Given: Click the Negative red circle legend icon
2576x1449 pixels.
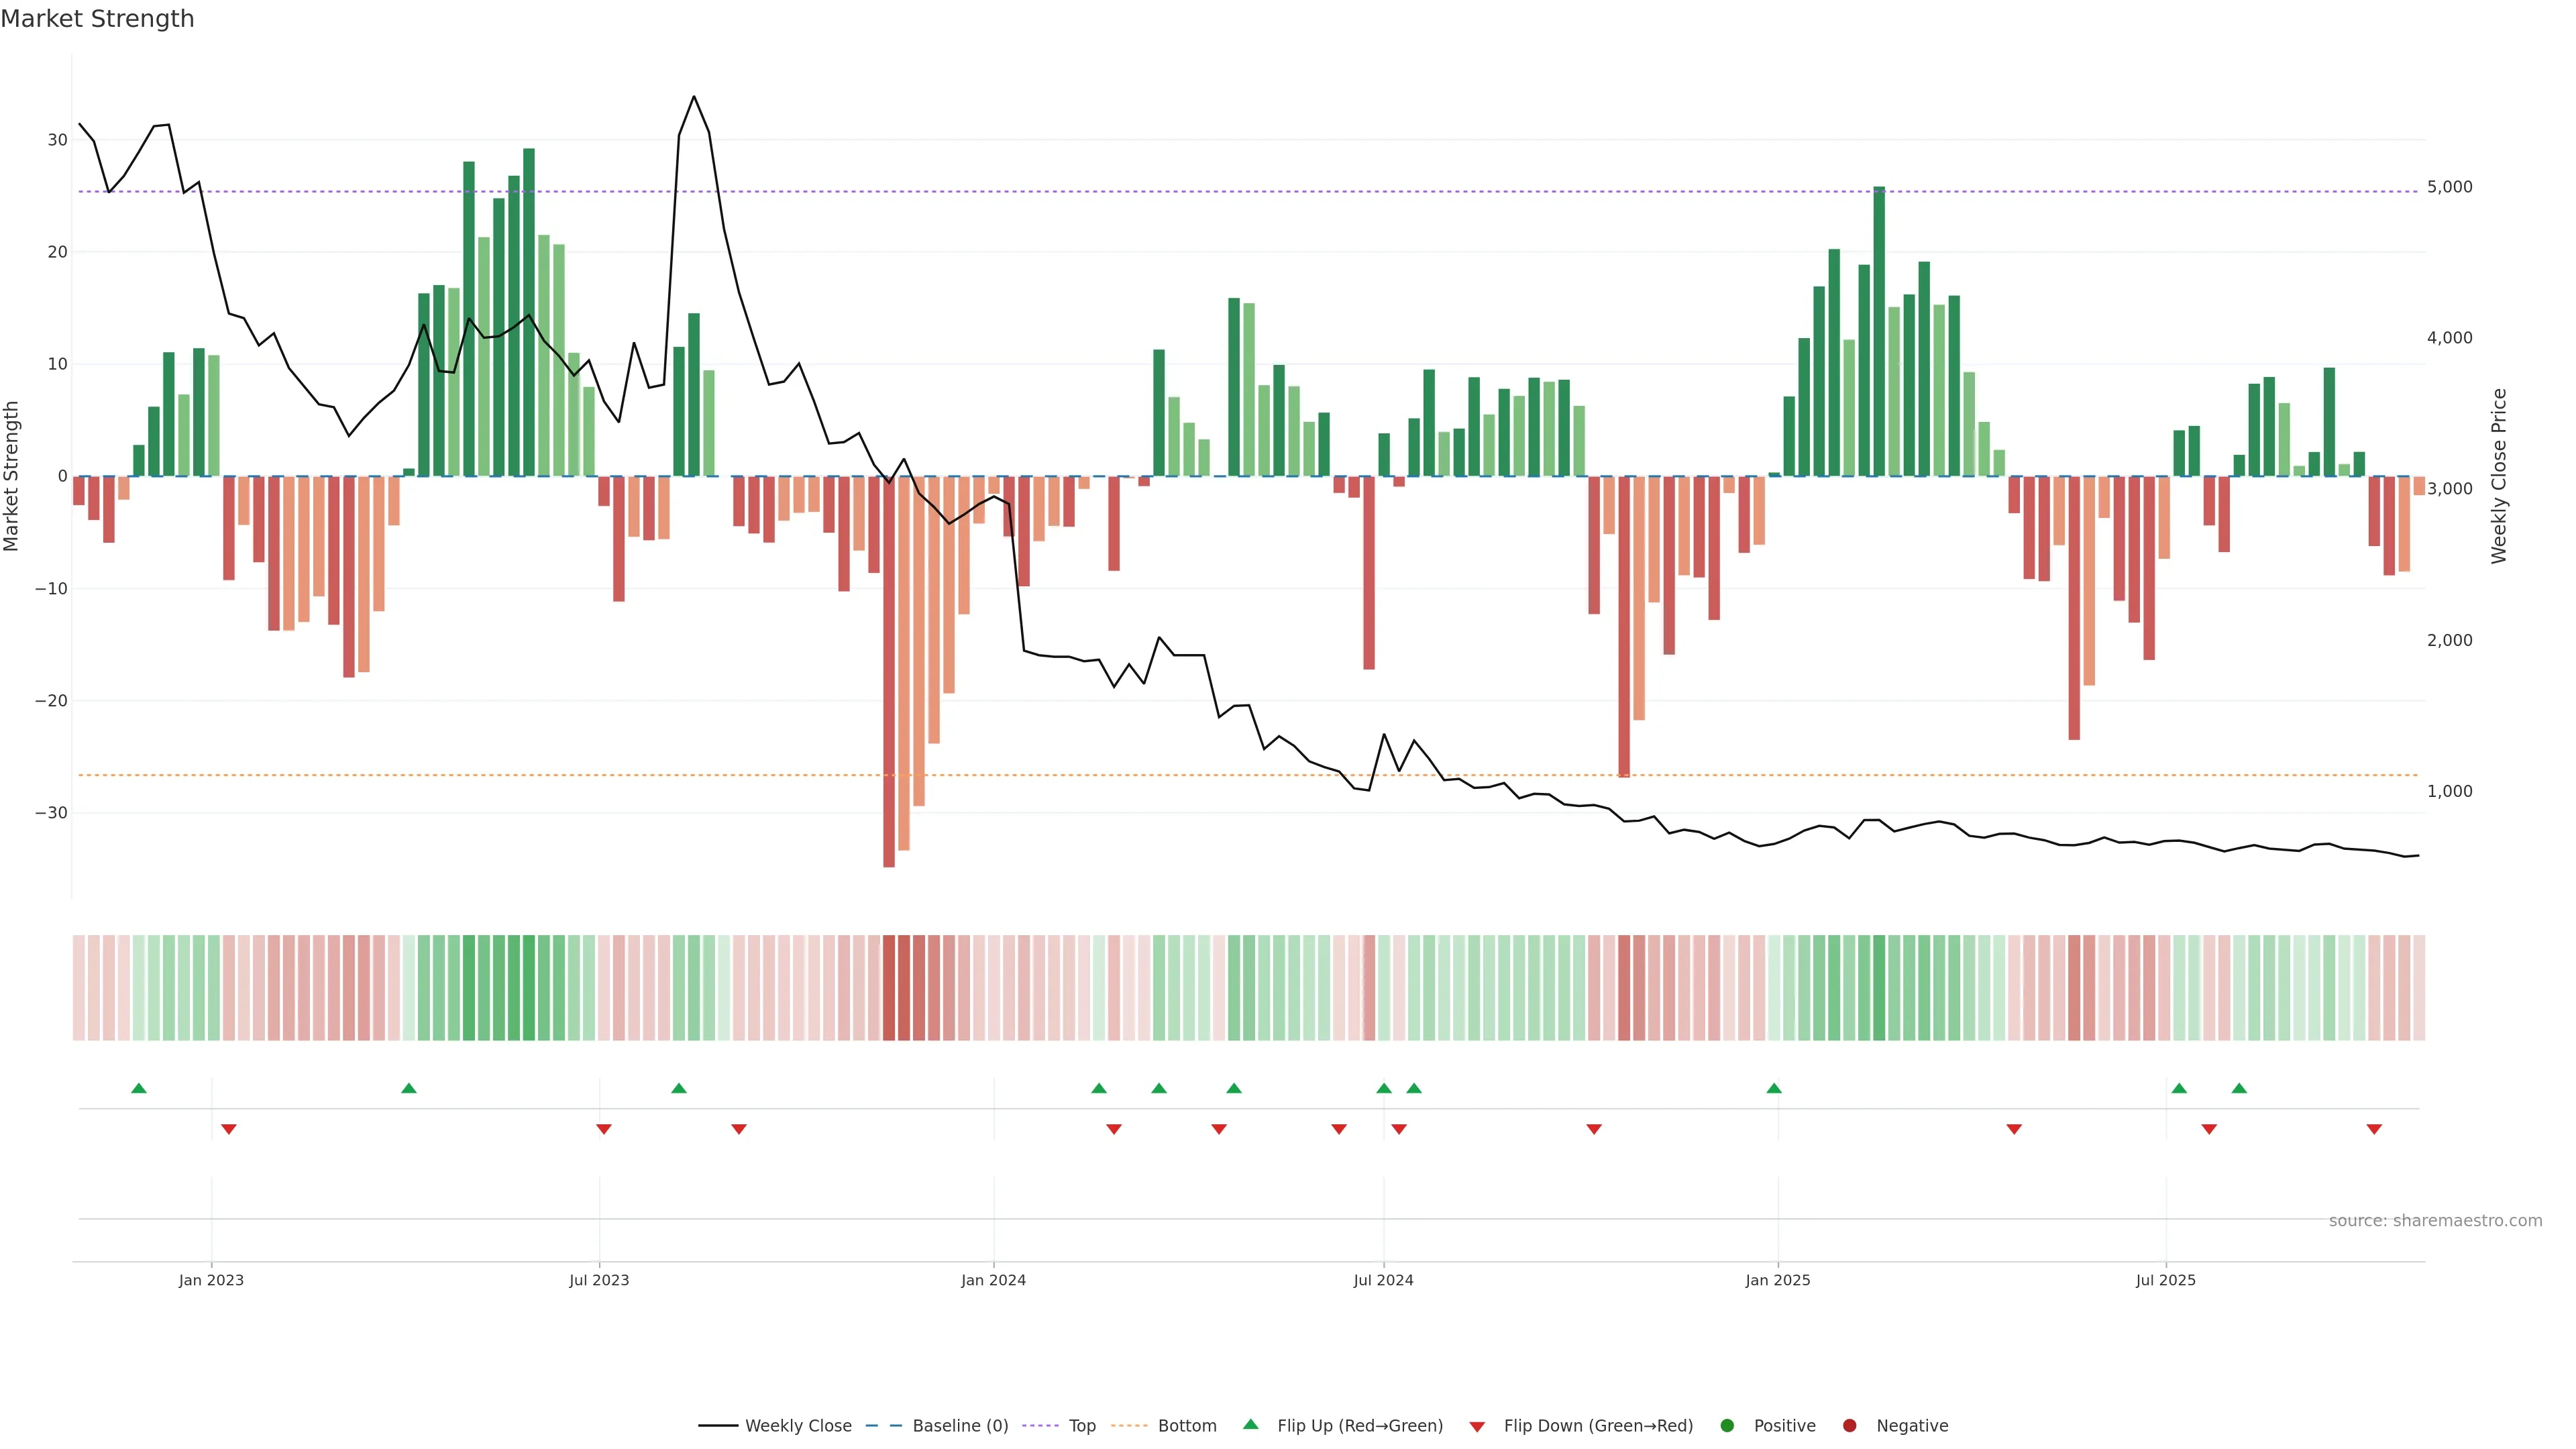Looking at the screenshot, I should click(1849, 1426).
